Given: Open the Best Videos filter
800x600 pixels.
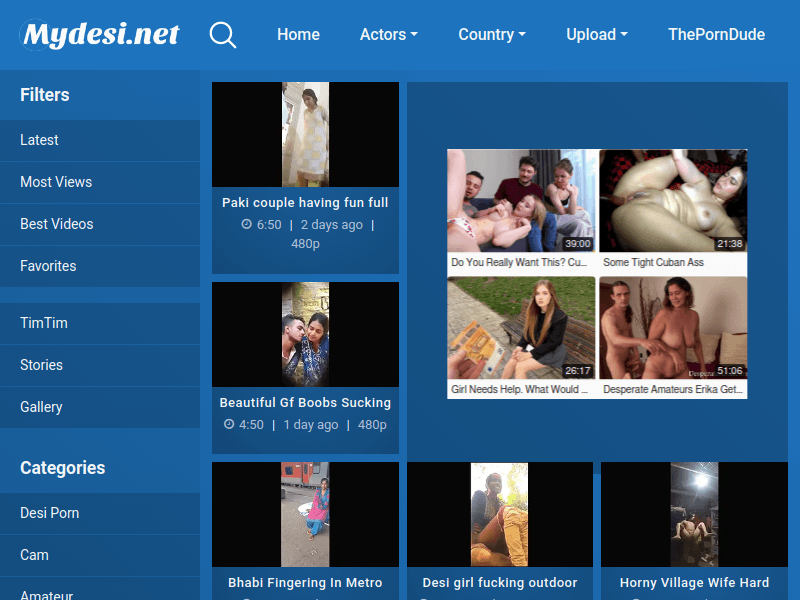Looking at the screenshot, I should [56, 224].
